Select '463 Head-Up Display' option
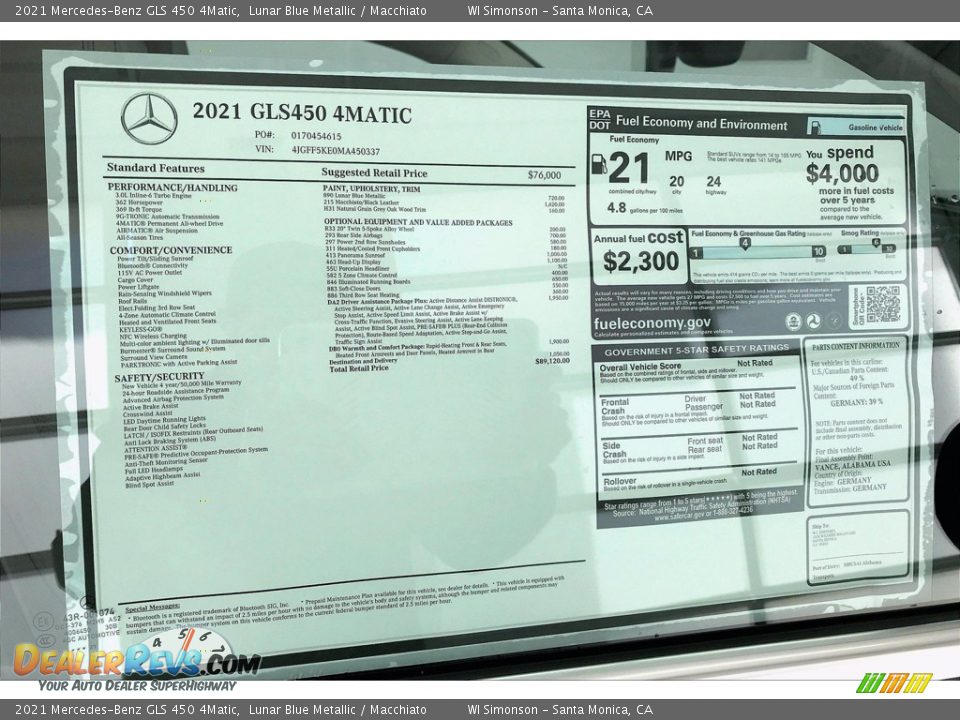Screen dimensions: 960x720 tap(353, 262)
